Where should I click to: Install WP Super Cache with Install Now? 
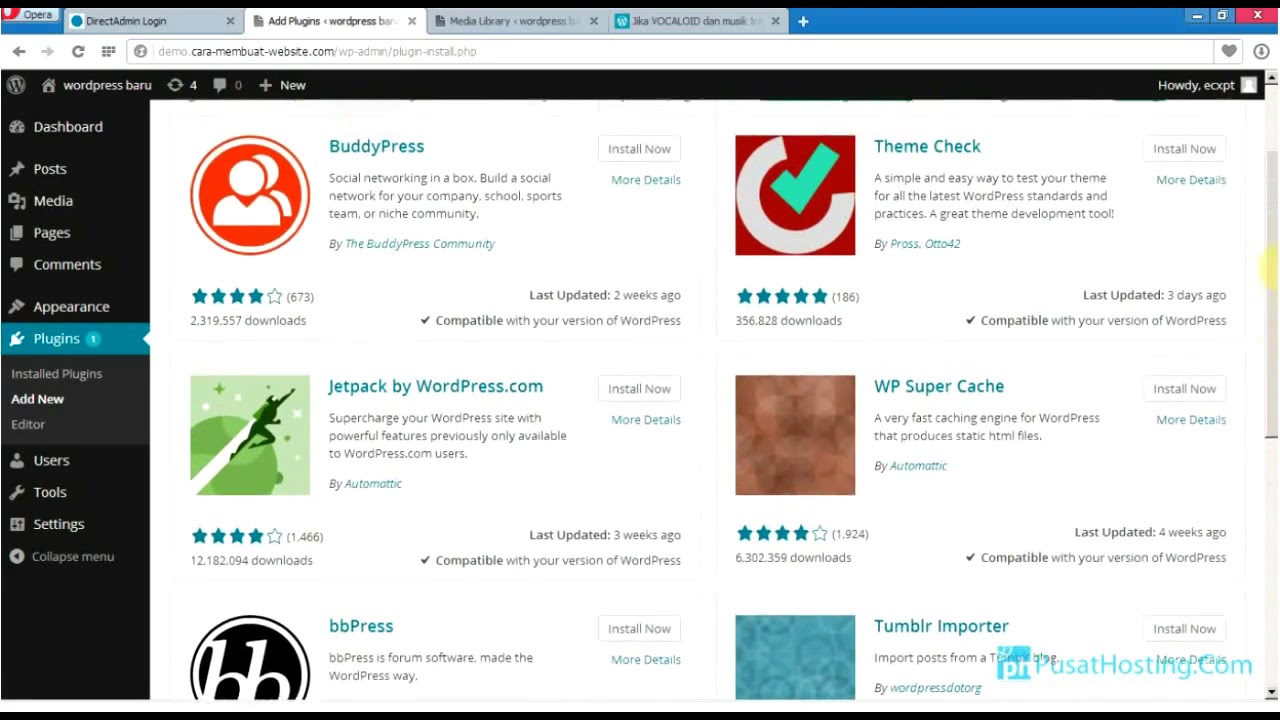[1184, 389]
